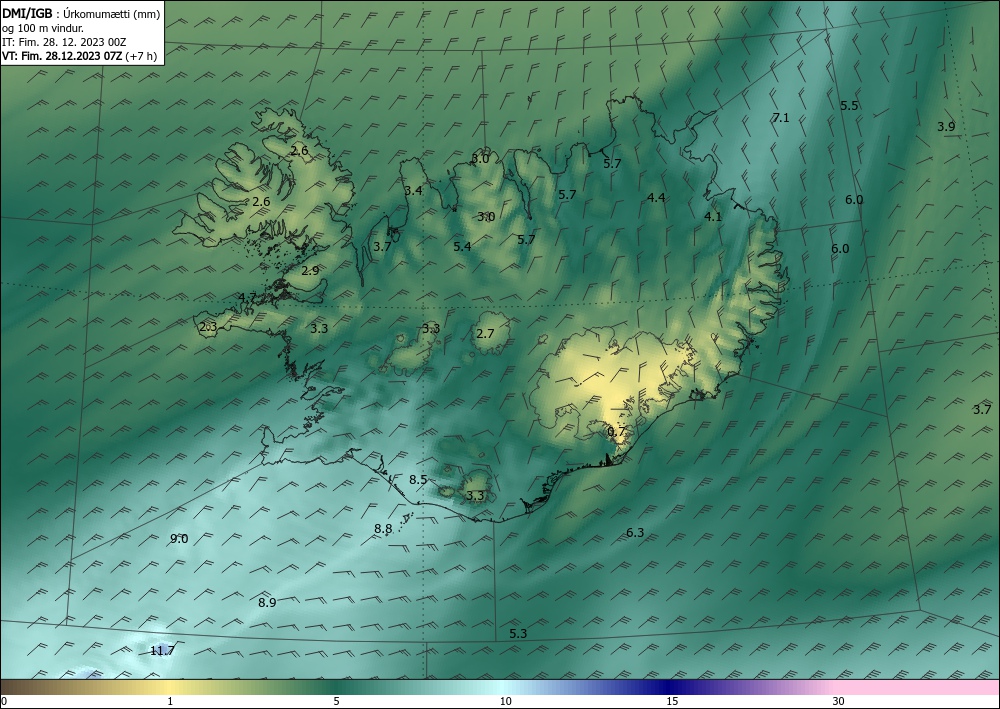Viewport: 1000px width, 709px height.
Task: Click the title text "DMI/IGB : Úrkomumætti (mm)"
Action: point(81,13)
